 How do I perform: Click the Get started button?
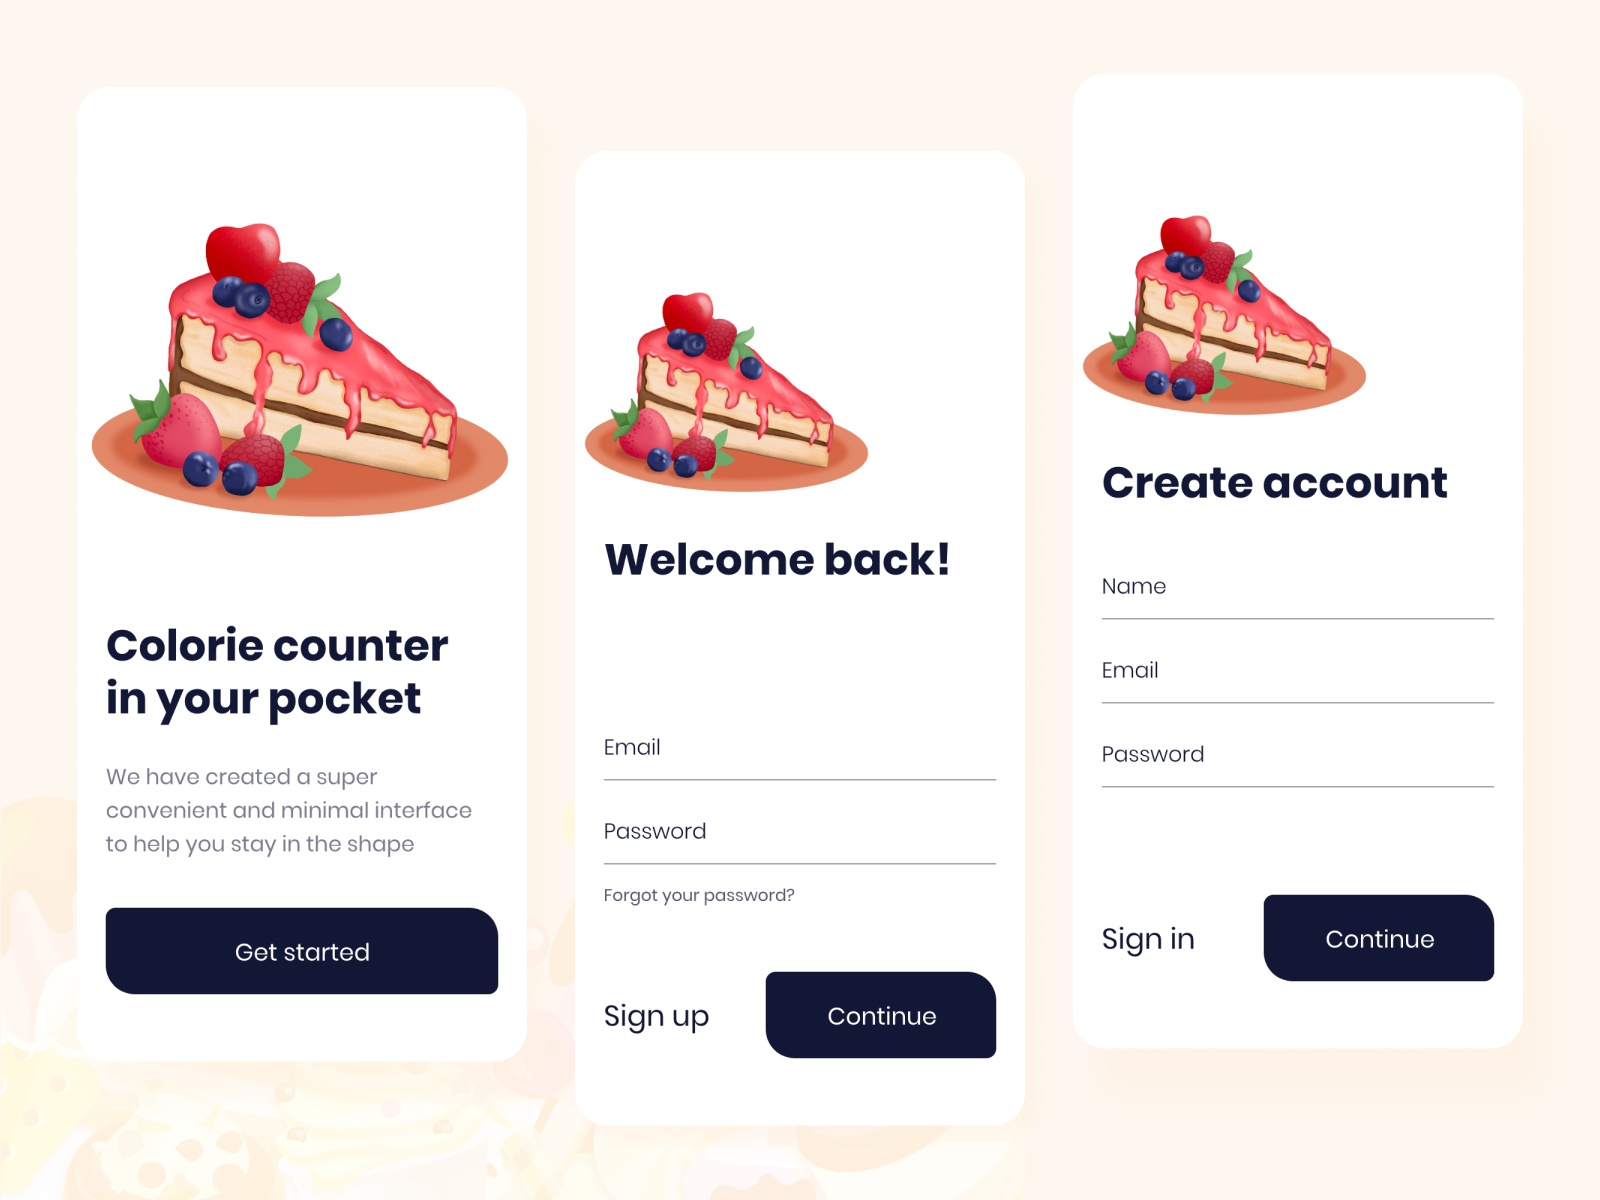302,951
